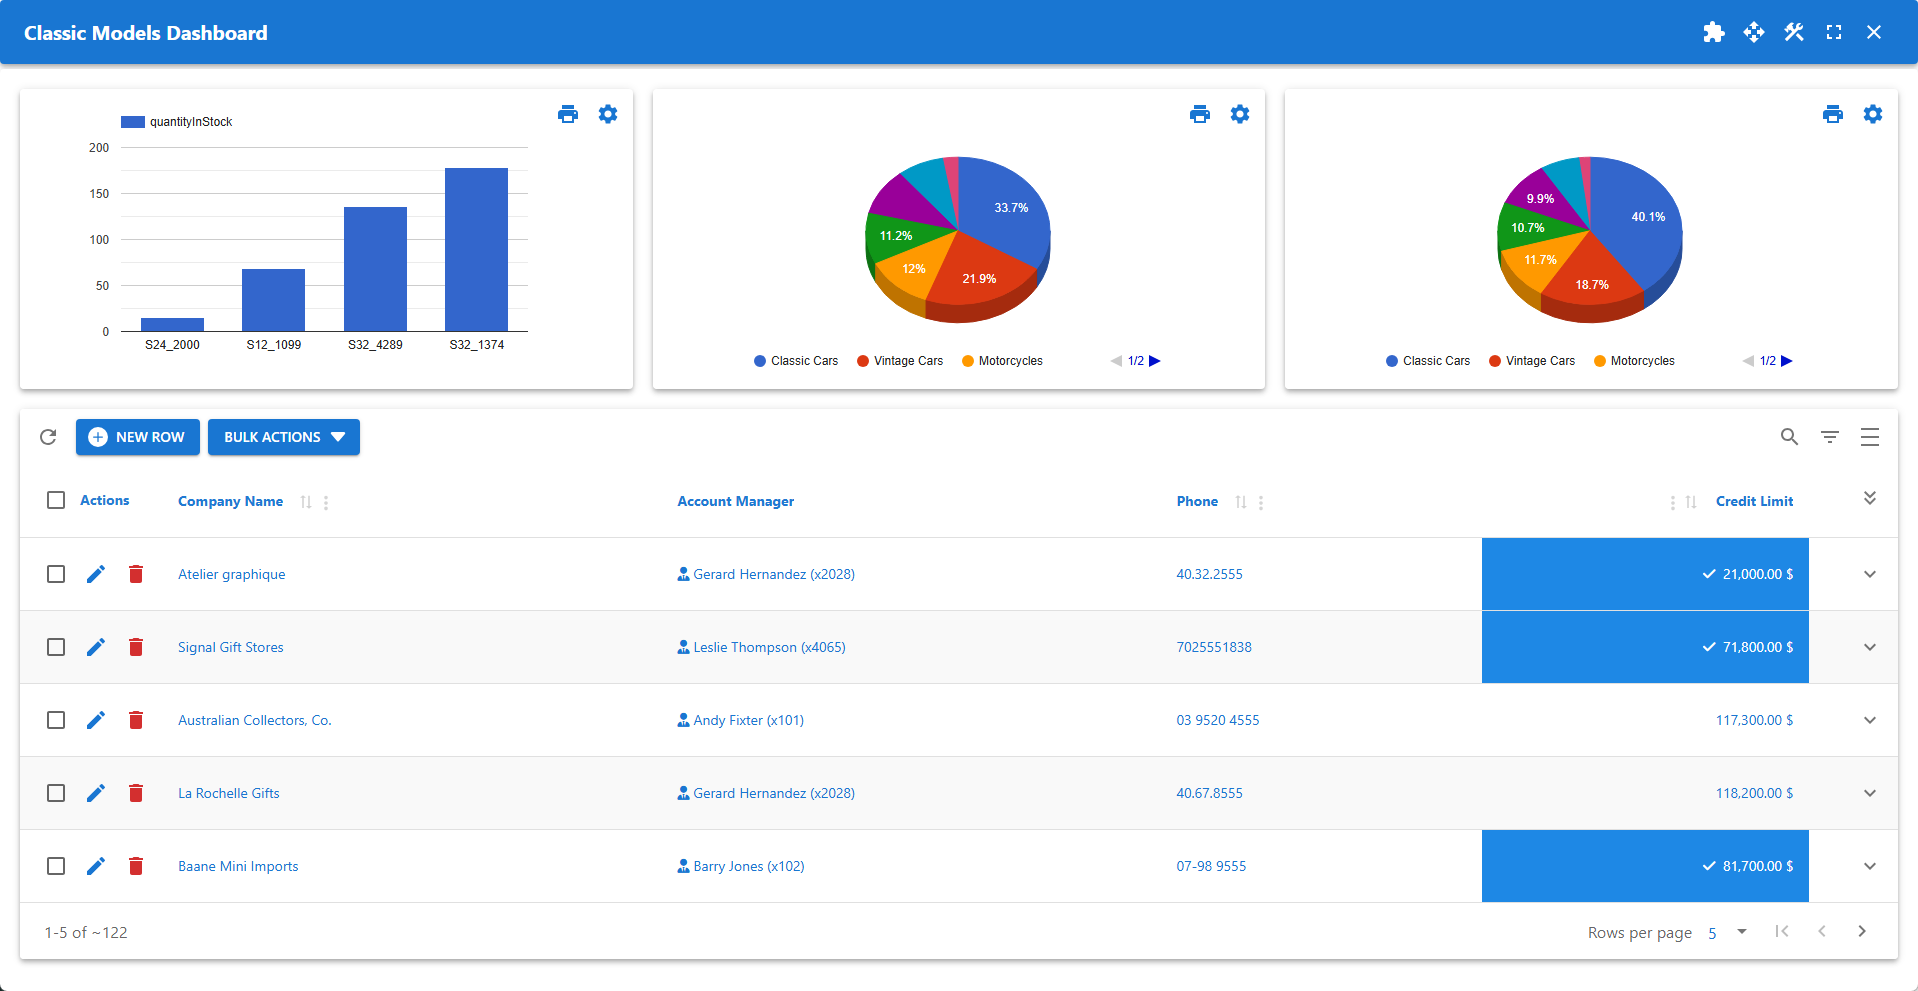The height and width of the screenshot is (991, 1918).
Task: Click the print icon on the bar chart panel
Action: tap(567, 114)
